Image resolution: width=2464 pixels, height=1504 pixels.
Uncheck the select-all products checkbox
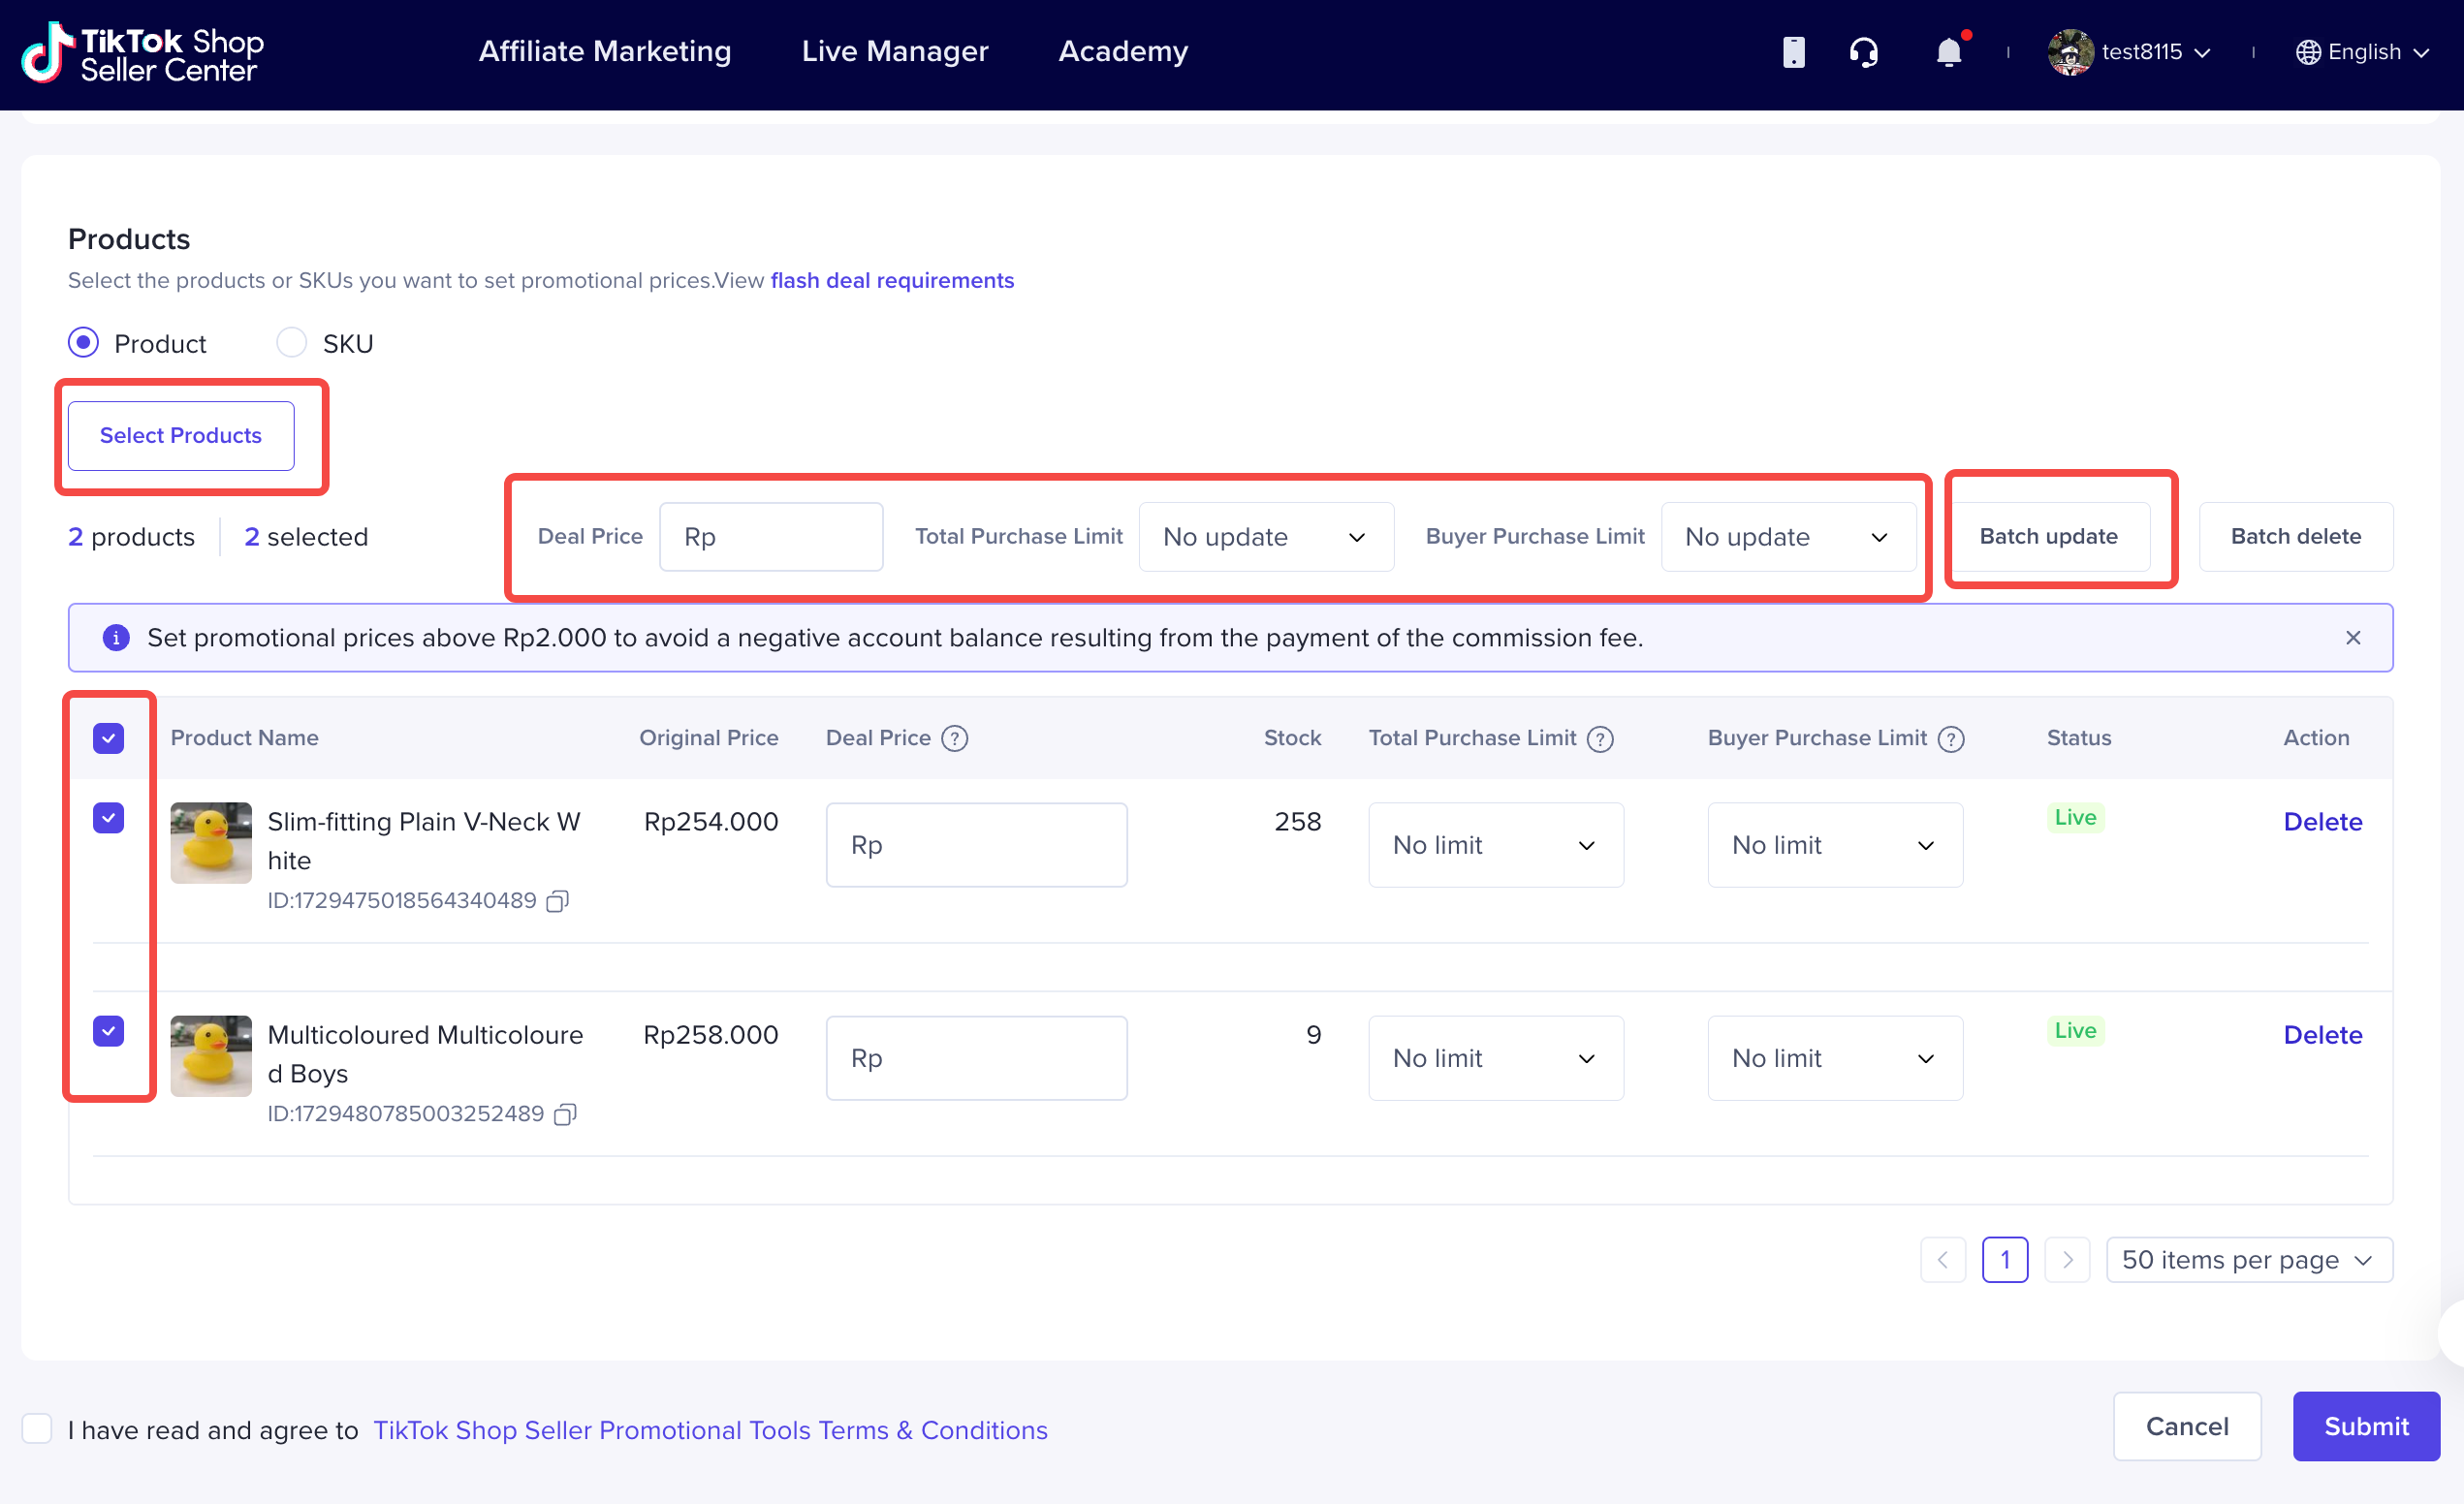pos(108,738)
